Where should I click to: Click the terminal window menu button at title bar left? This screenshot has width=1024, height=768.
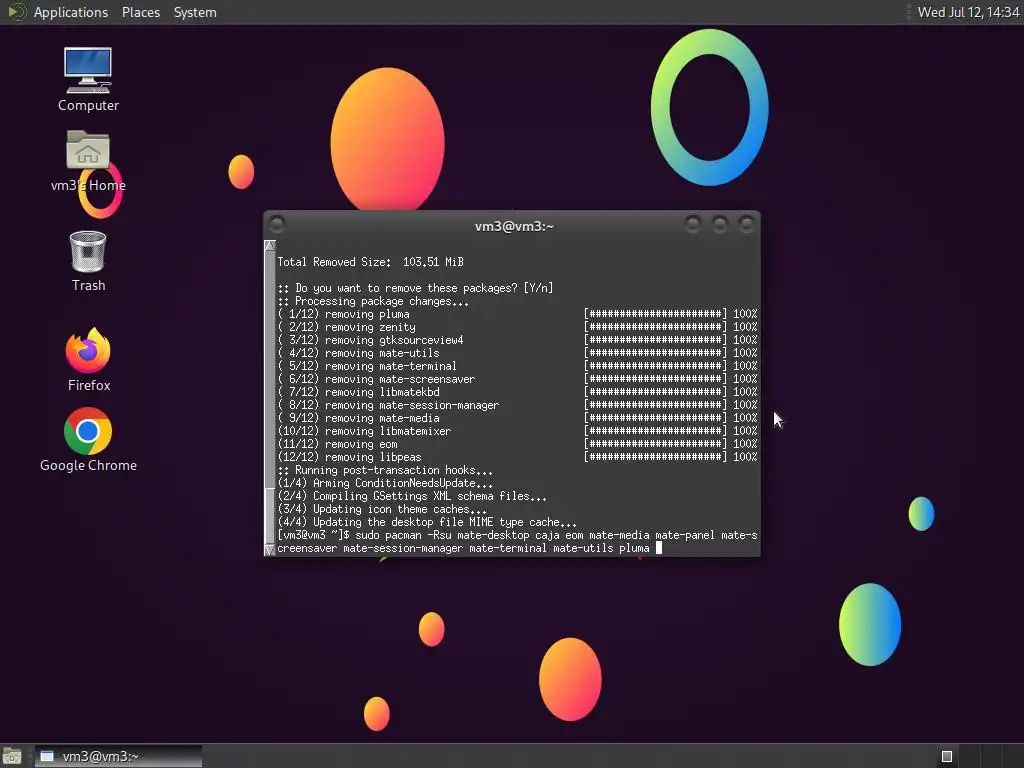pyautogui.click(x=276, y=225)
